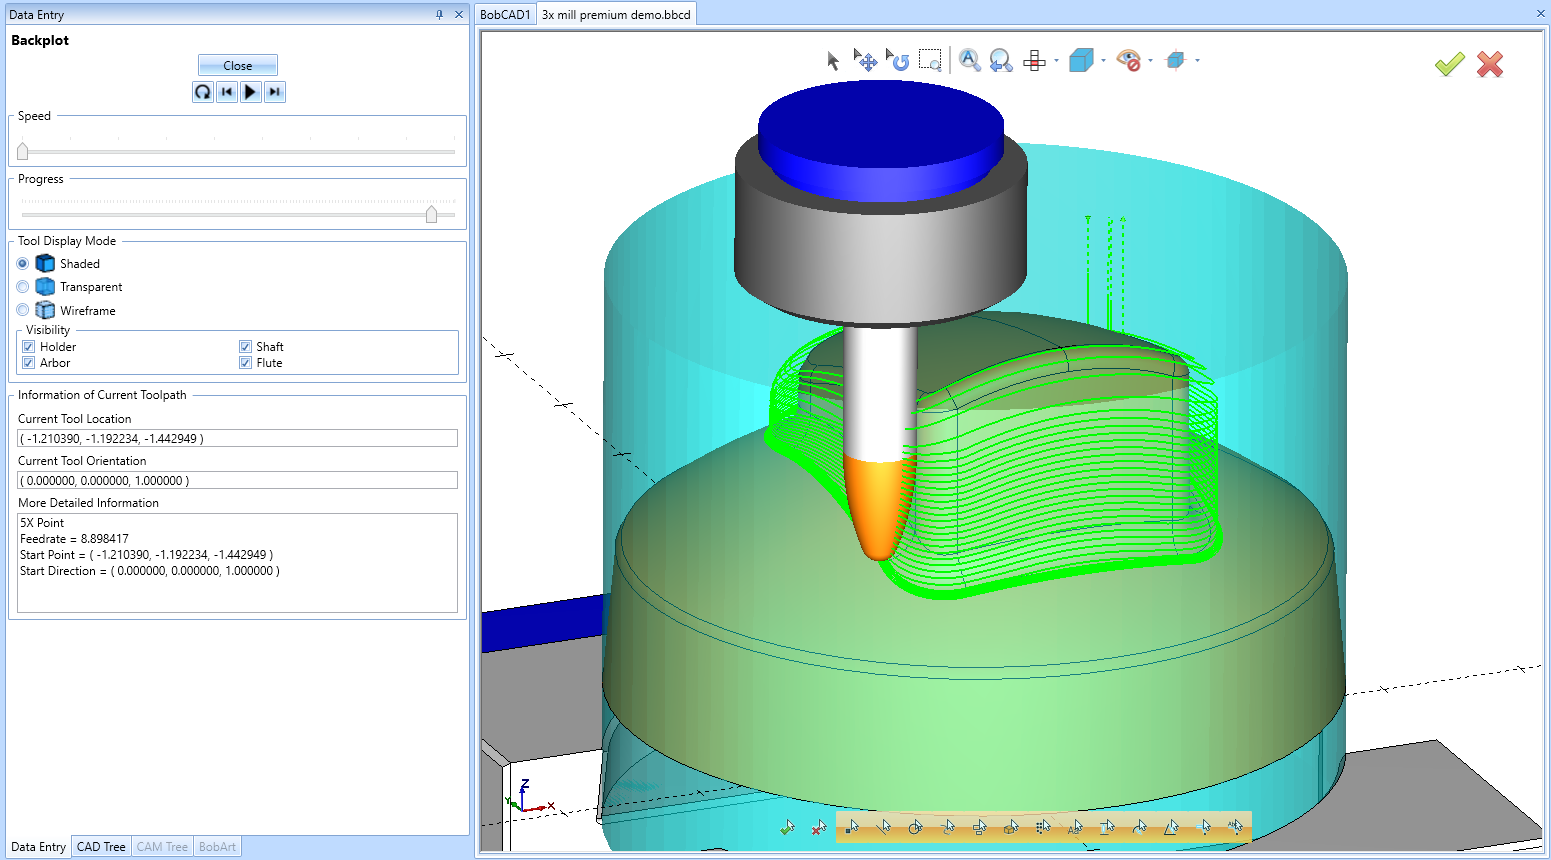Expand the dropdown next to the workplane icon

coord(1055,60)
